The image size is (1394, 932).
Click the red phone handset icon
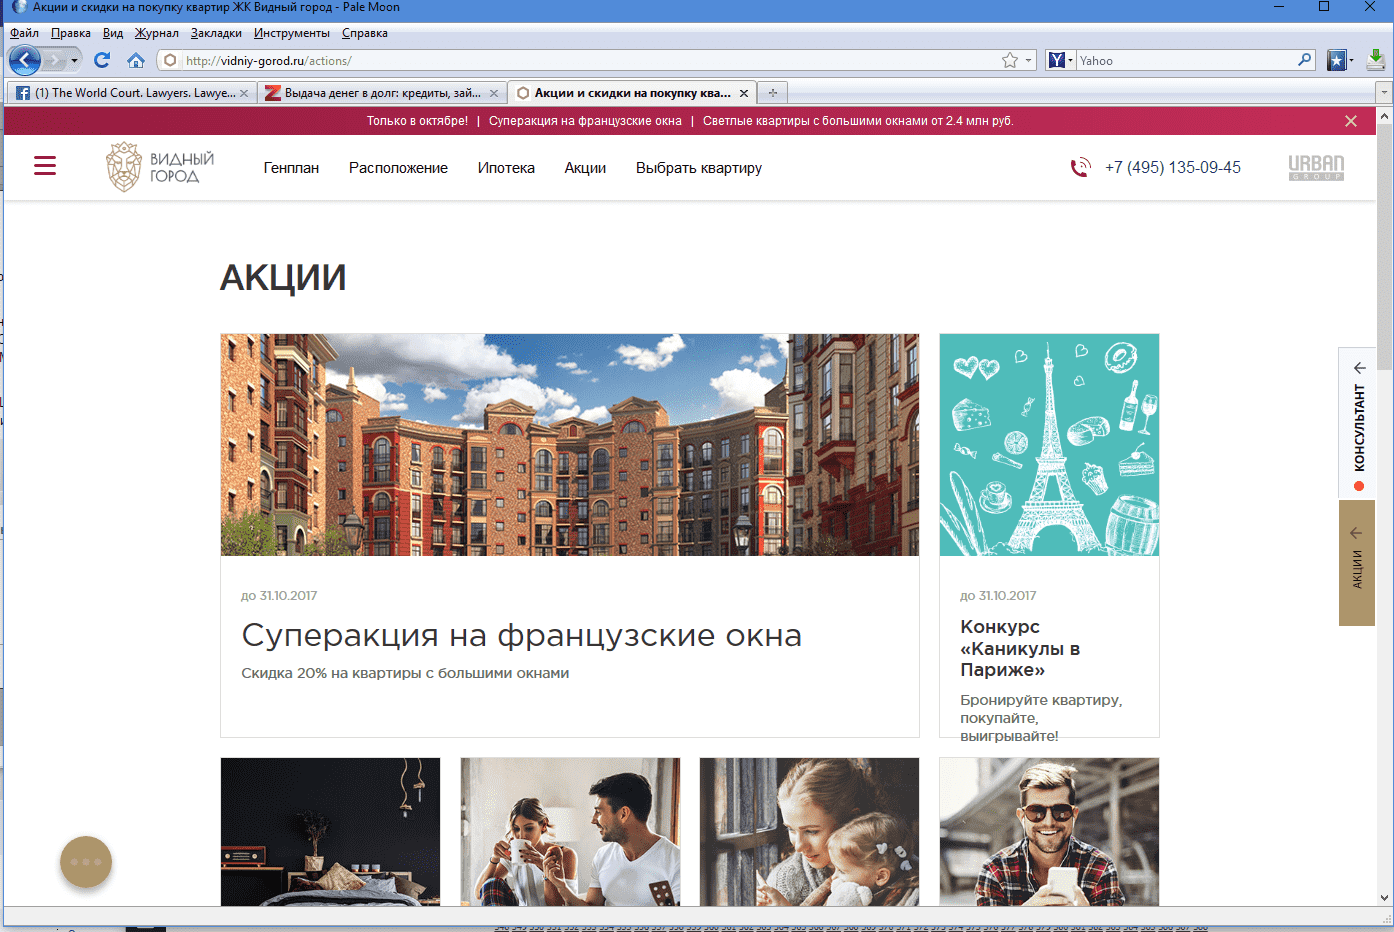coord(1080,167)
